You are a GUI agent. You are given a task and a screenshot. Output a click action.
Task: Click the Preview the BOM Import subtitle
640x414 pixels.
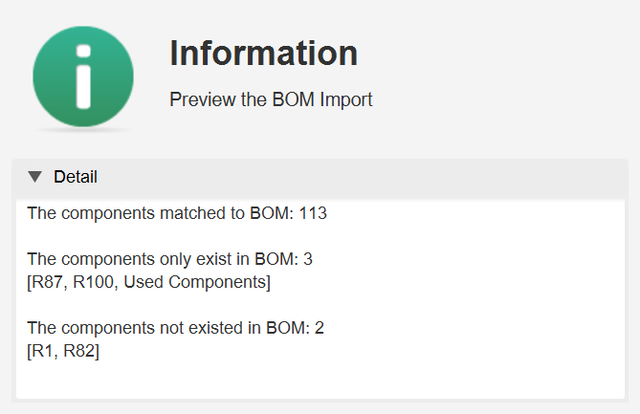[271, 100]
